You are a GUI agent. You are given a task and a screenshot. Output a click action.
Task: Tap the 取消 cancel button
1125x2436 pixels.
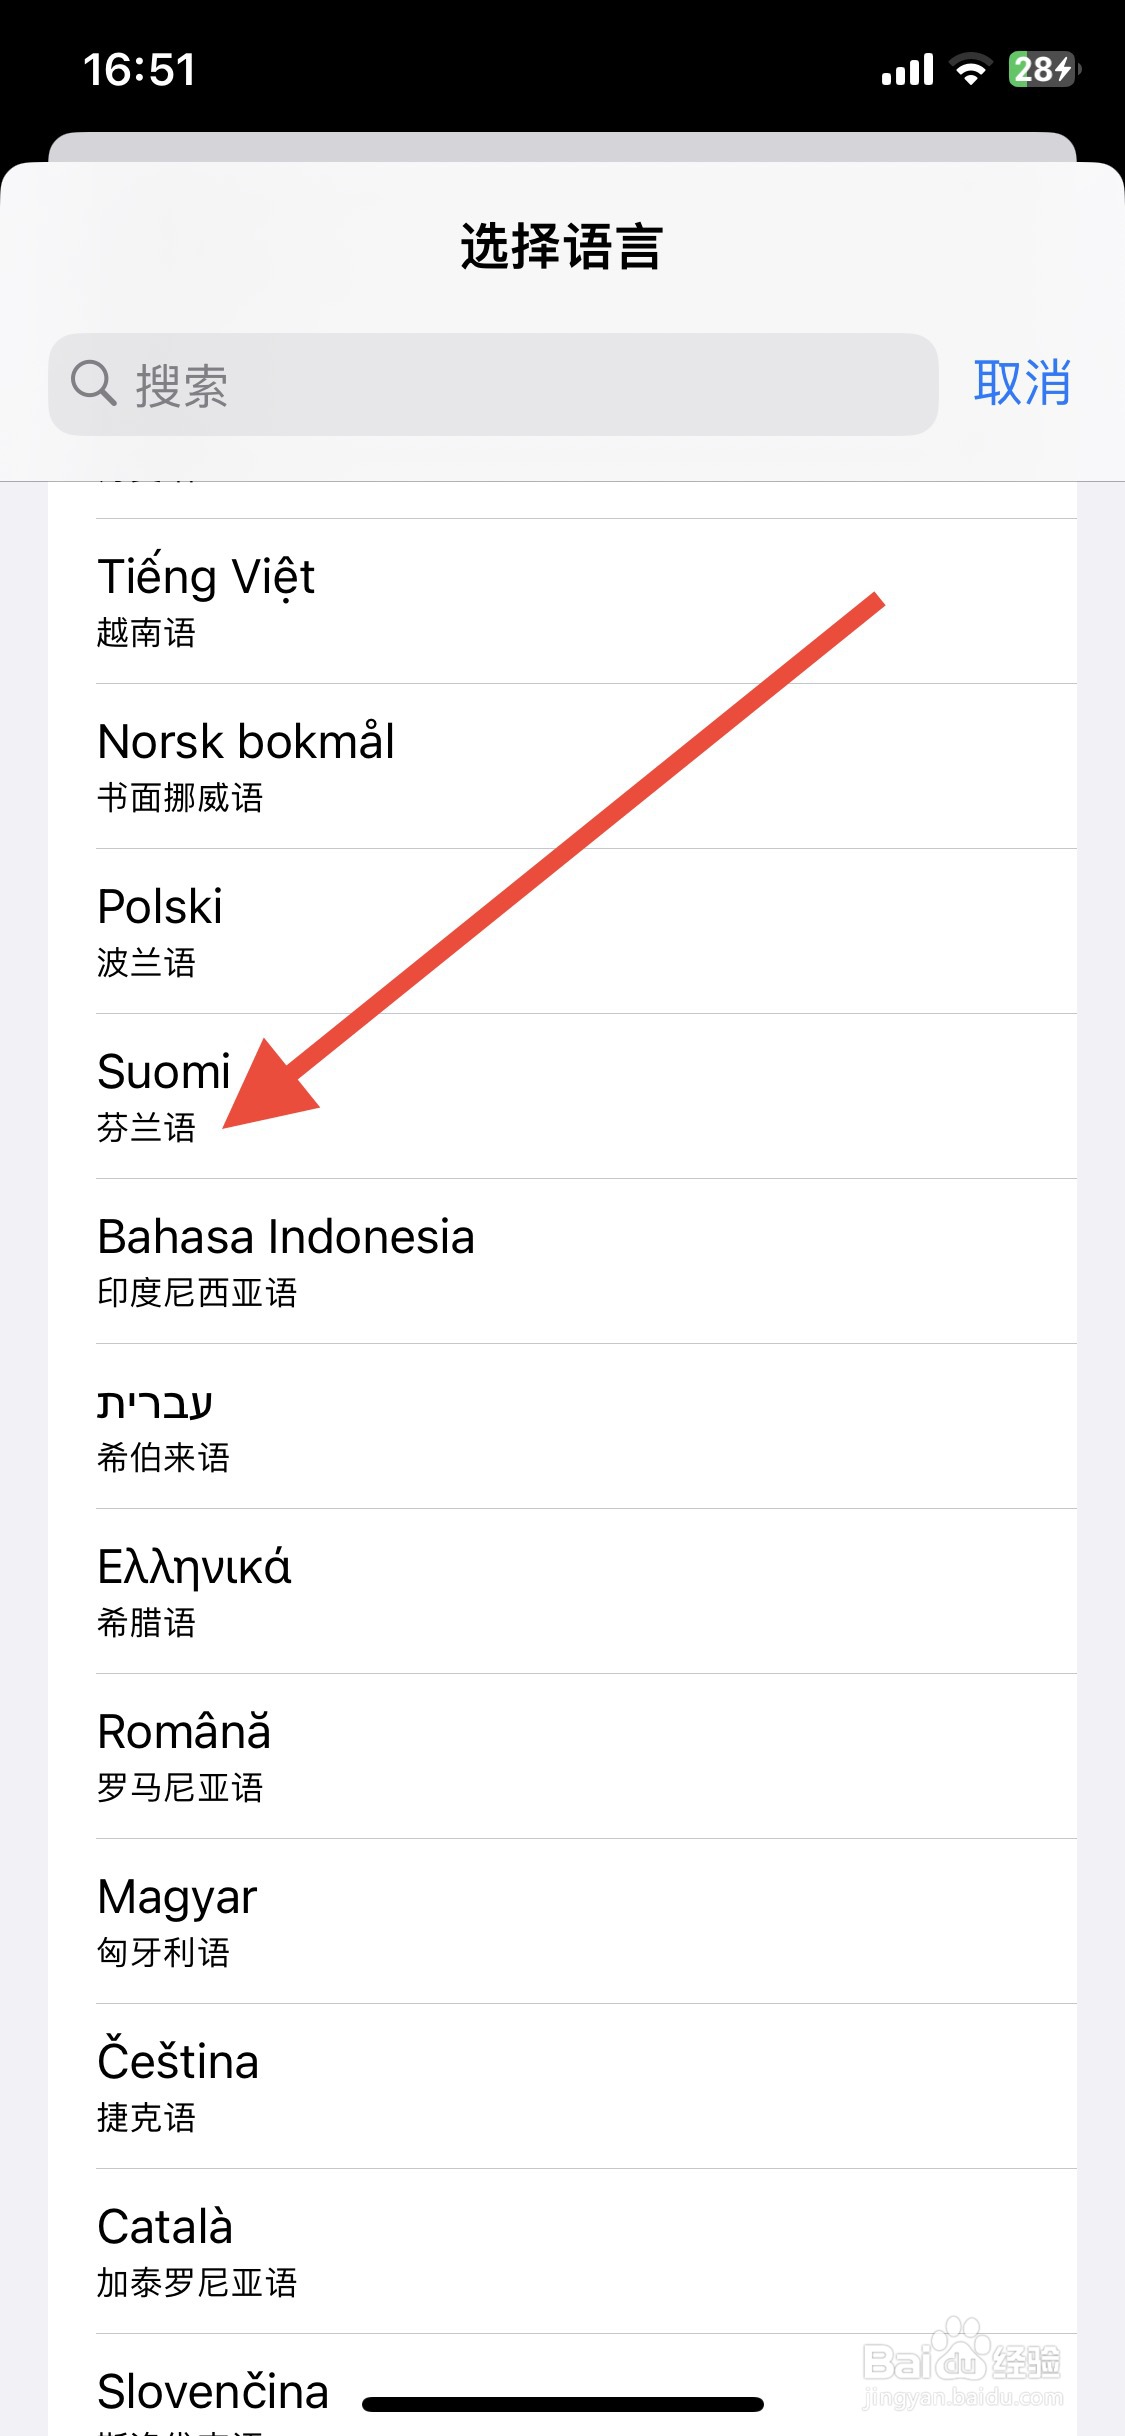coord(1021,383)
